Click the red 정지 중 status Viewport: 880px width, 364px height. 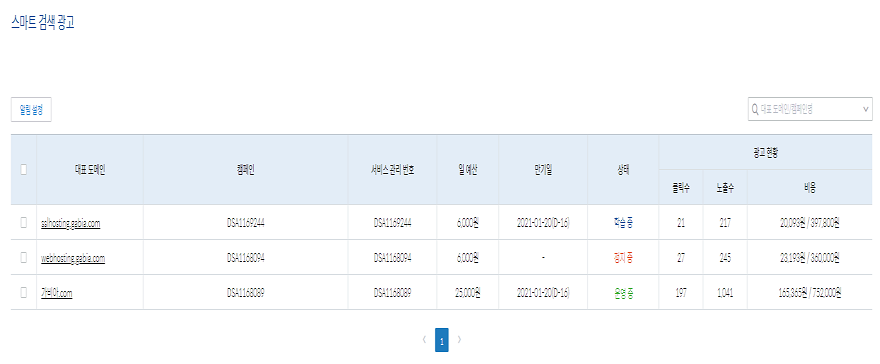click(x=623, y=258)
